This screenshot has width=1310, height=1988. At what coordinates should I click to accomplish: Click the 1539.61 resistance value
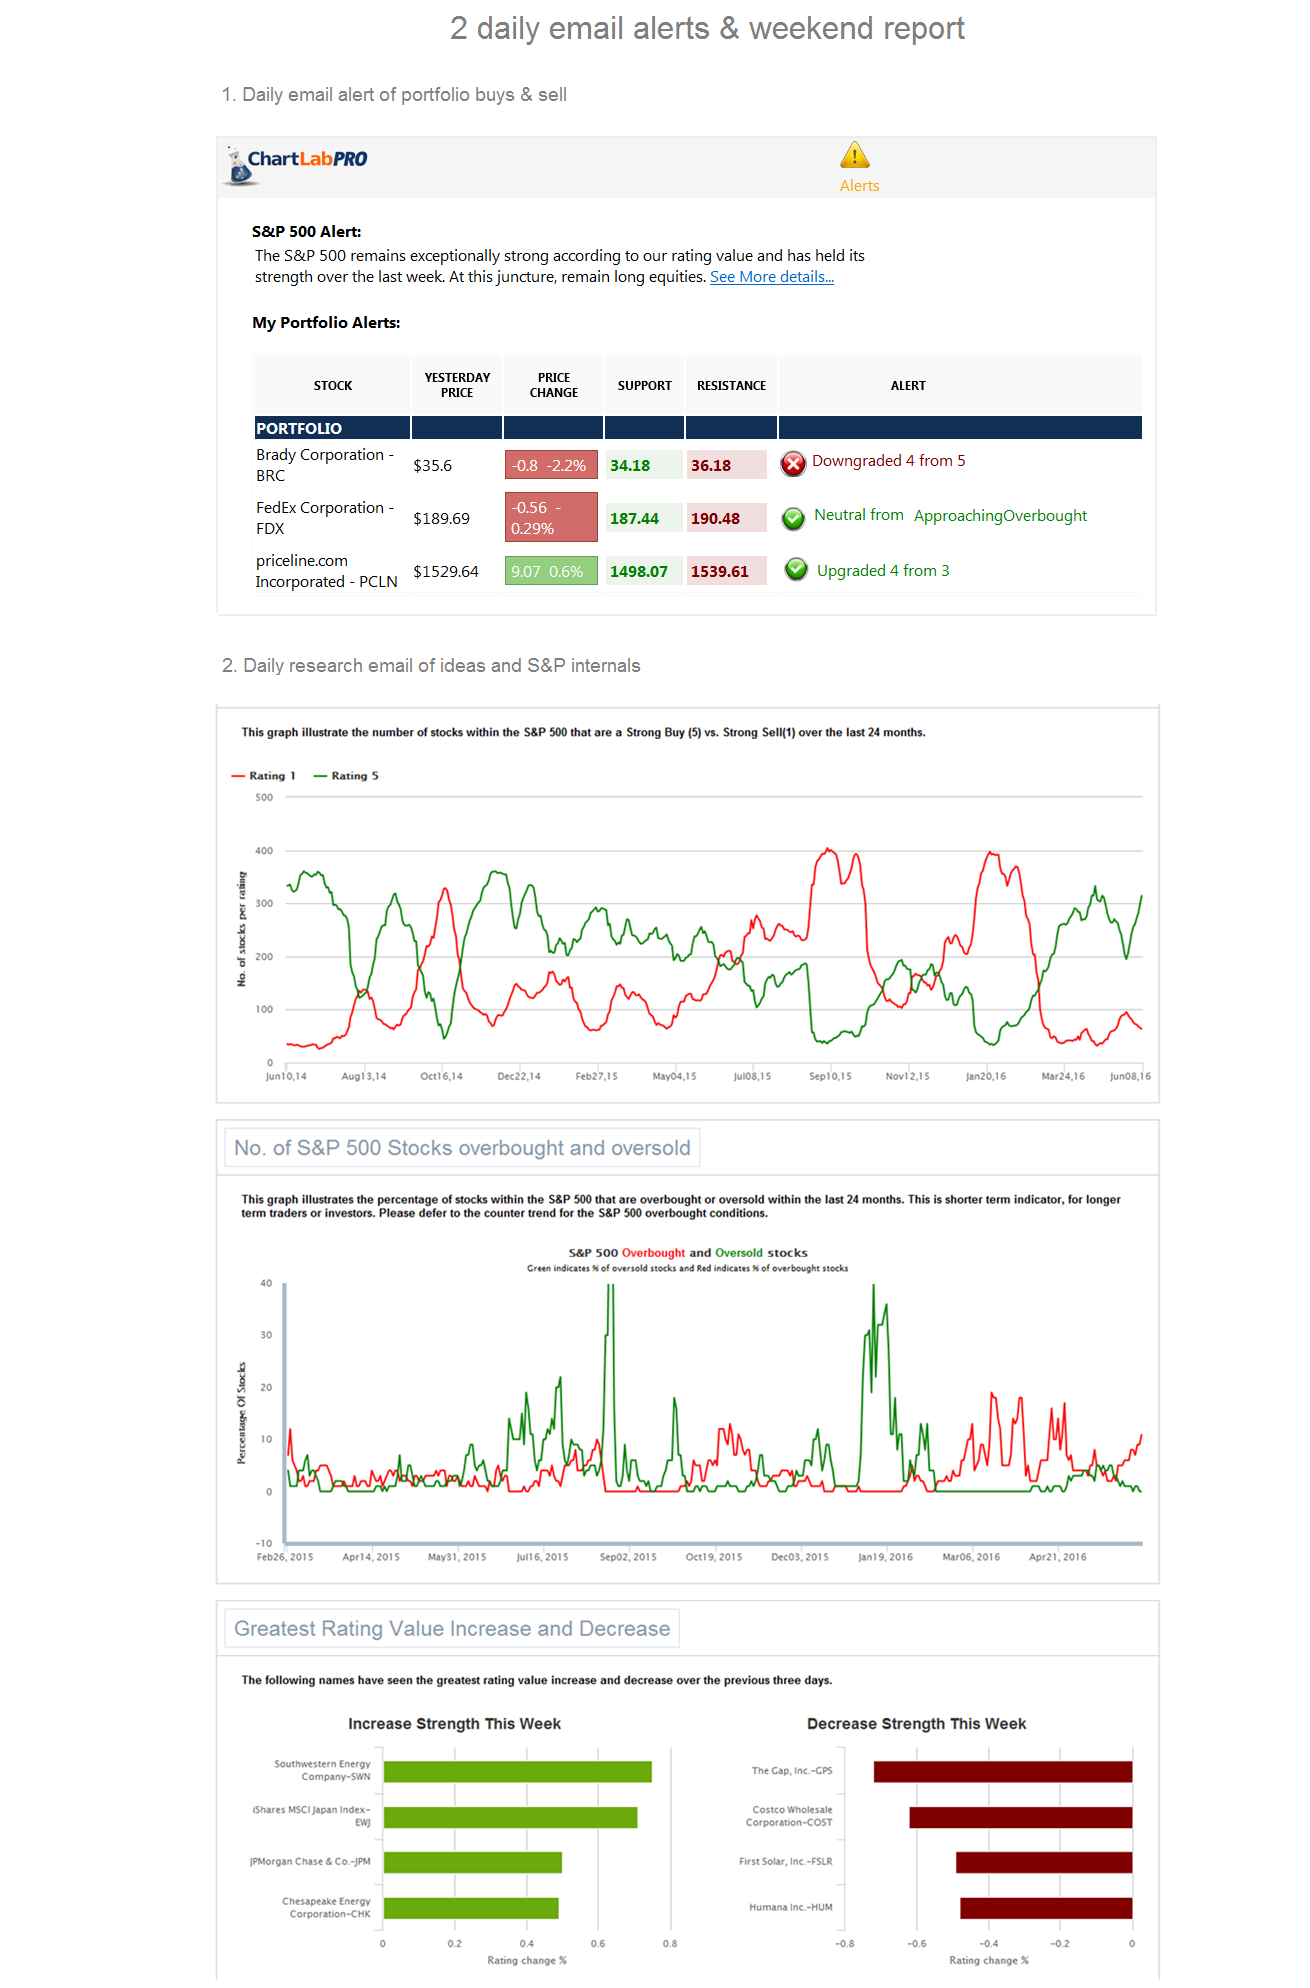point(720,572)
